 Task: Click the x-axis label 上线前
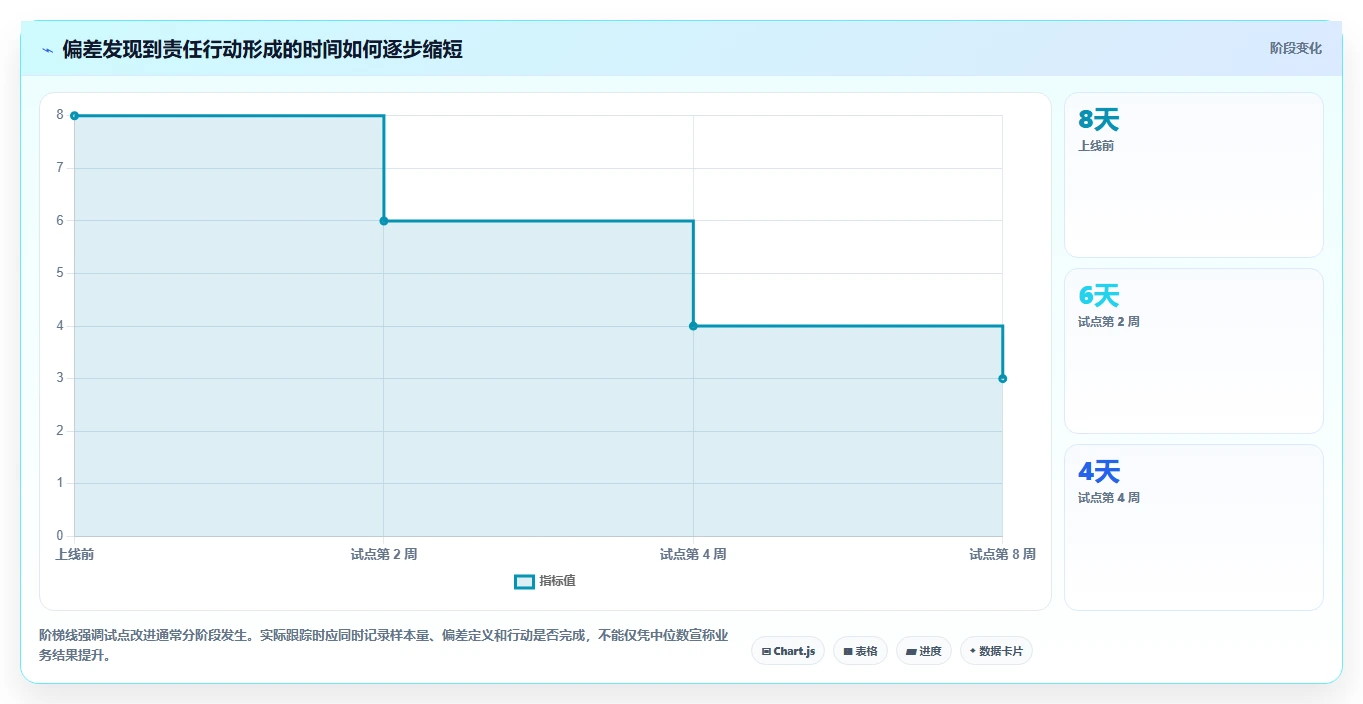coord(75,554)
